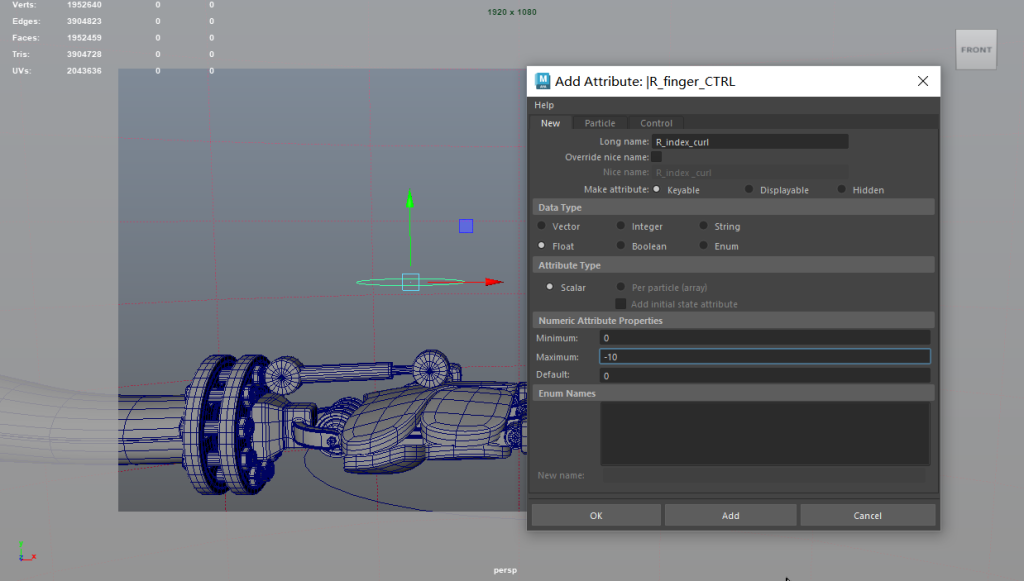
Task: Click the Enum Names list box
Action: tap(765, 433)
